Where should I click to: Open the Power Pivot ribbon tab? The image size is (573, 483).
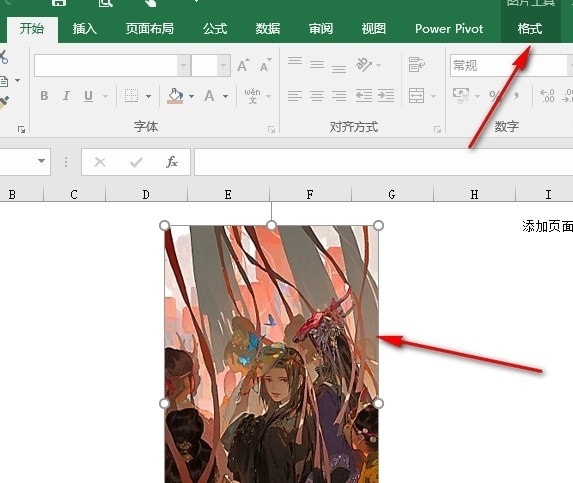tap(449, 28)
